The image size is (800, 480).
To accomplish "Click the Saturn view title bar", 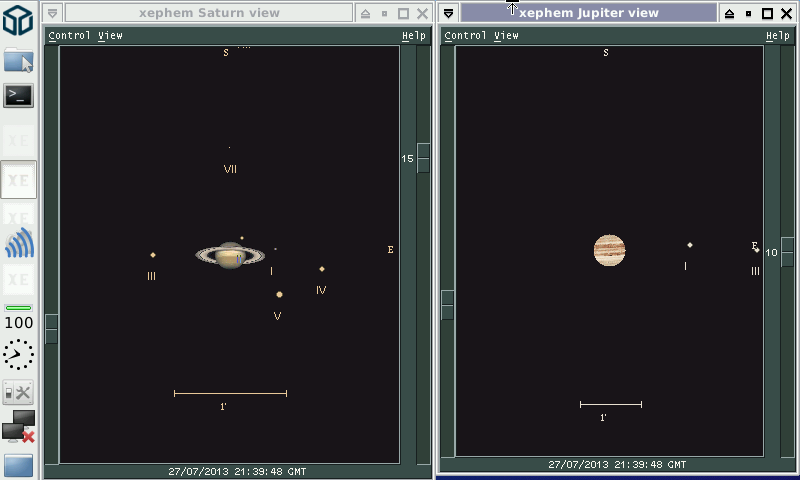I will click(209, 13).
